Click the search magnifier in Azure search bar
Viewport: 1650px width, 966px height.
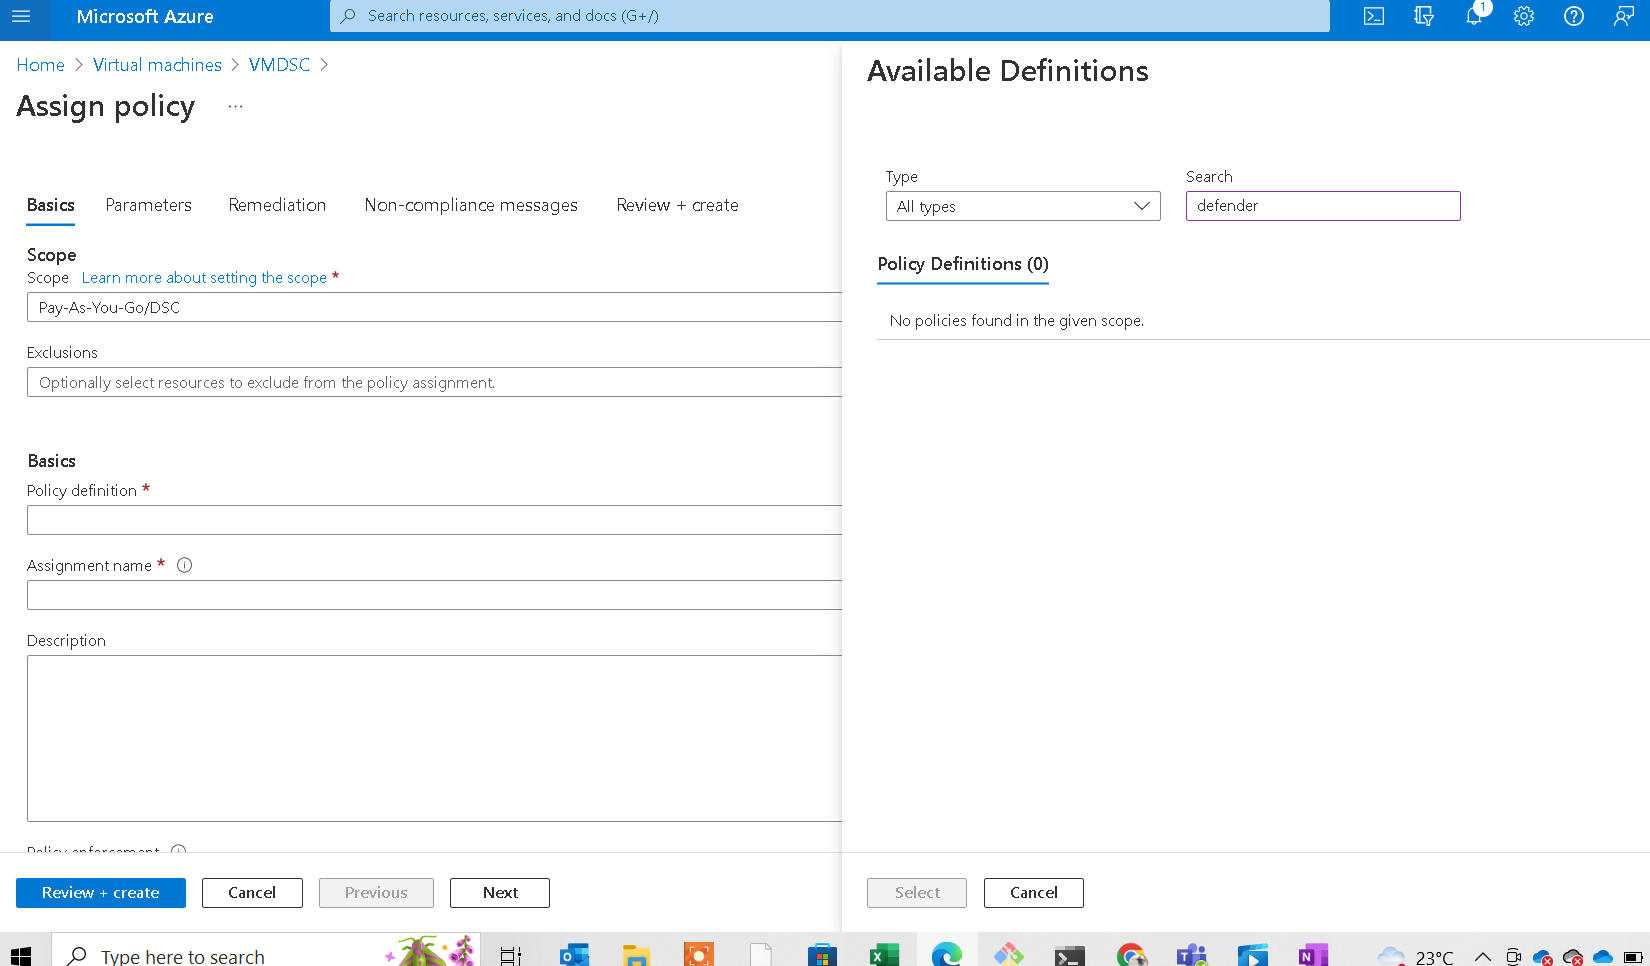tap(348, 16)
